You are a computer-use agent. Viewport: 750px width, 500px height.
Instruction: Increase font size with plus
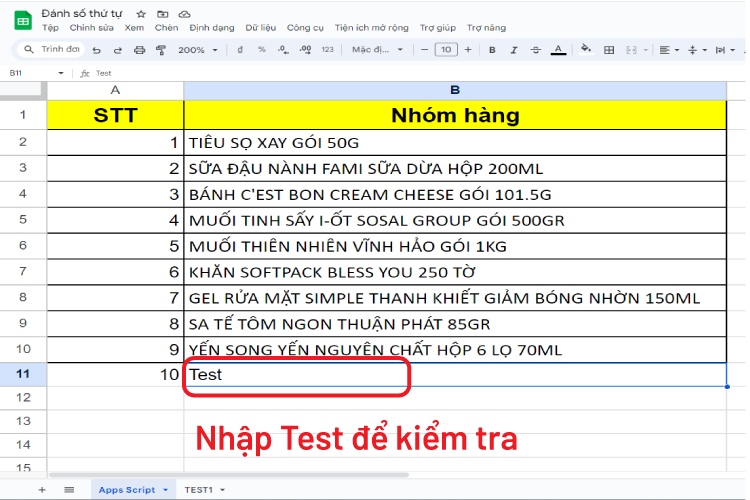(468, 49)
